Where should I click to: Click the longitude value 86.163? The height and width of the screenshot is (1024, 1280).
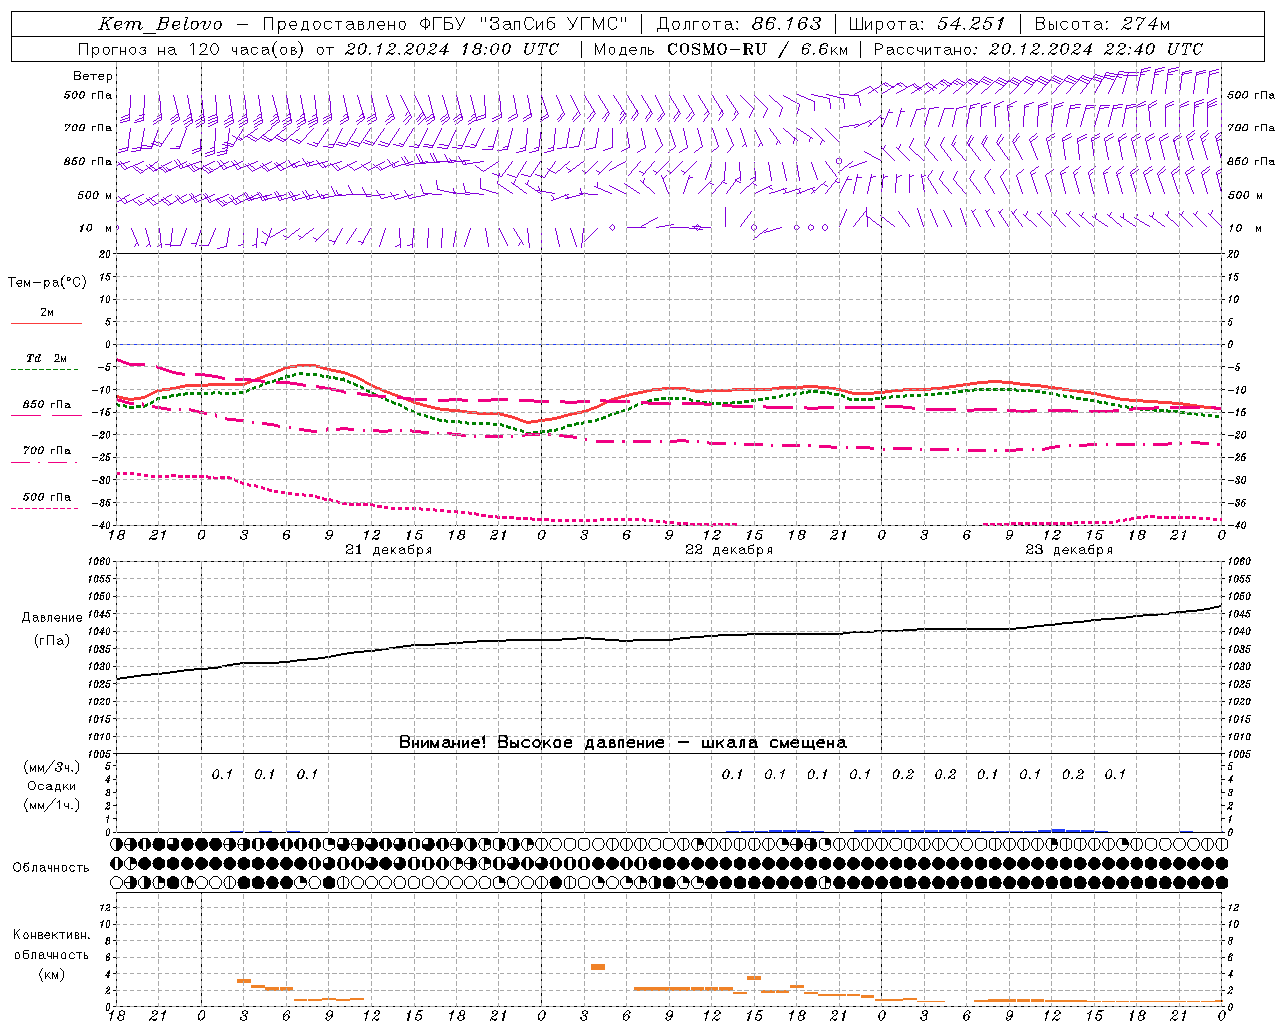(786, 24)
